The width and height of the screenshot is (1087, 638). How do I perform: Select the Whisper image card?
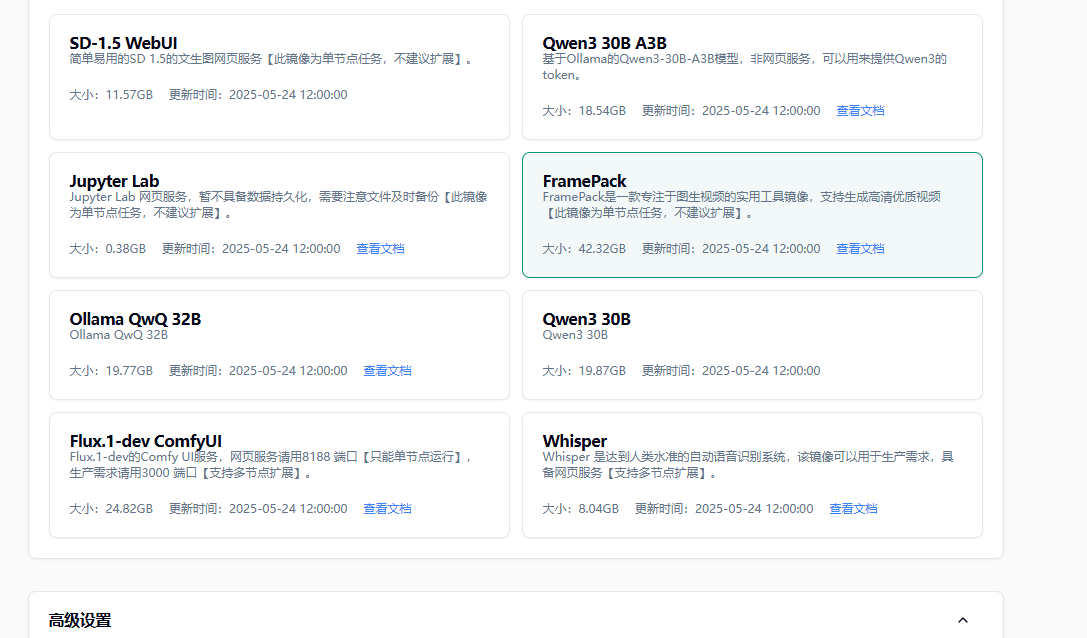click(x=752, y=475)
